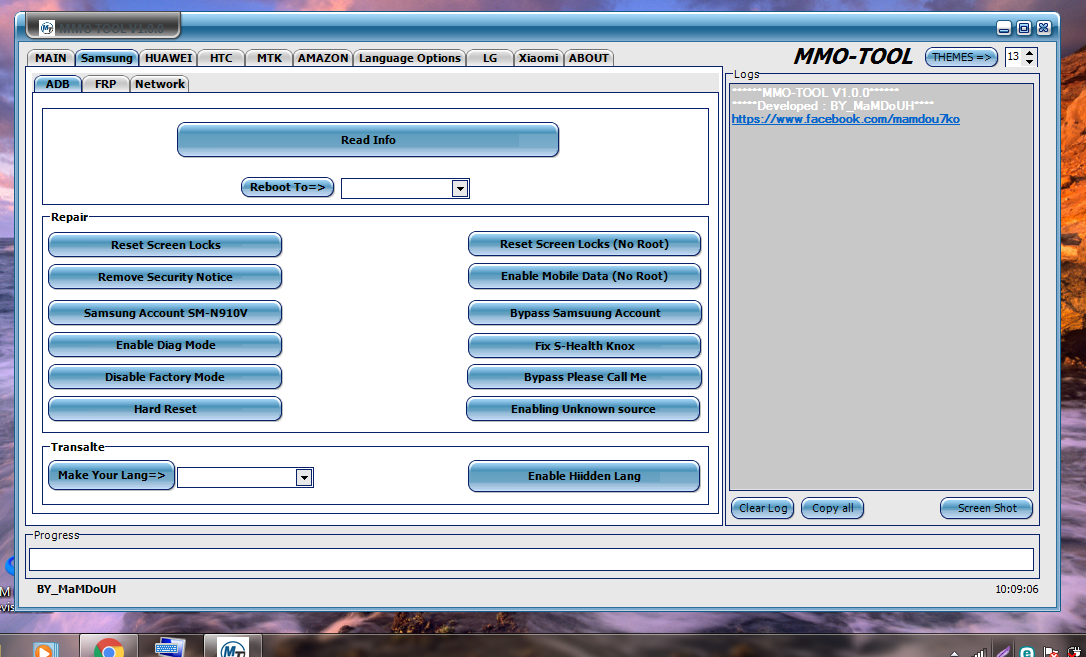The width and height of the screenshot is (1086, 657).
Task: Click Make Your Lang=> button
Action: pos(111,475)
